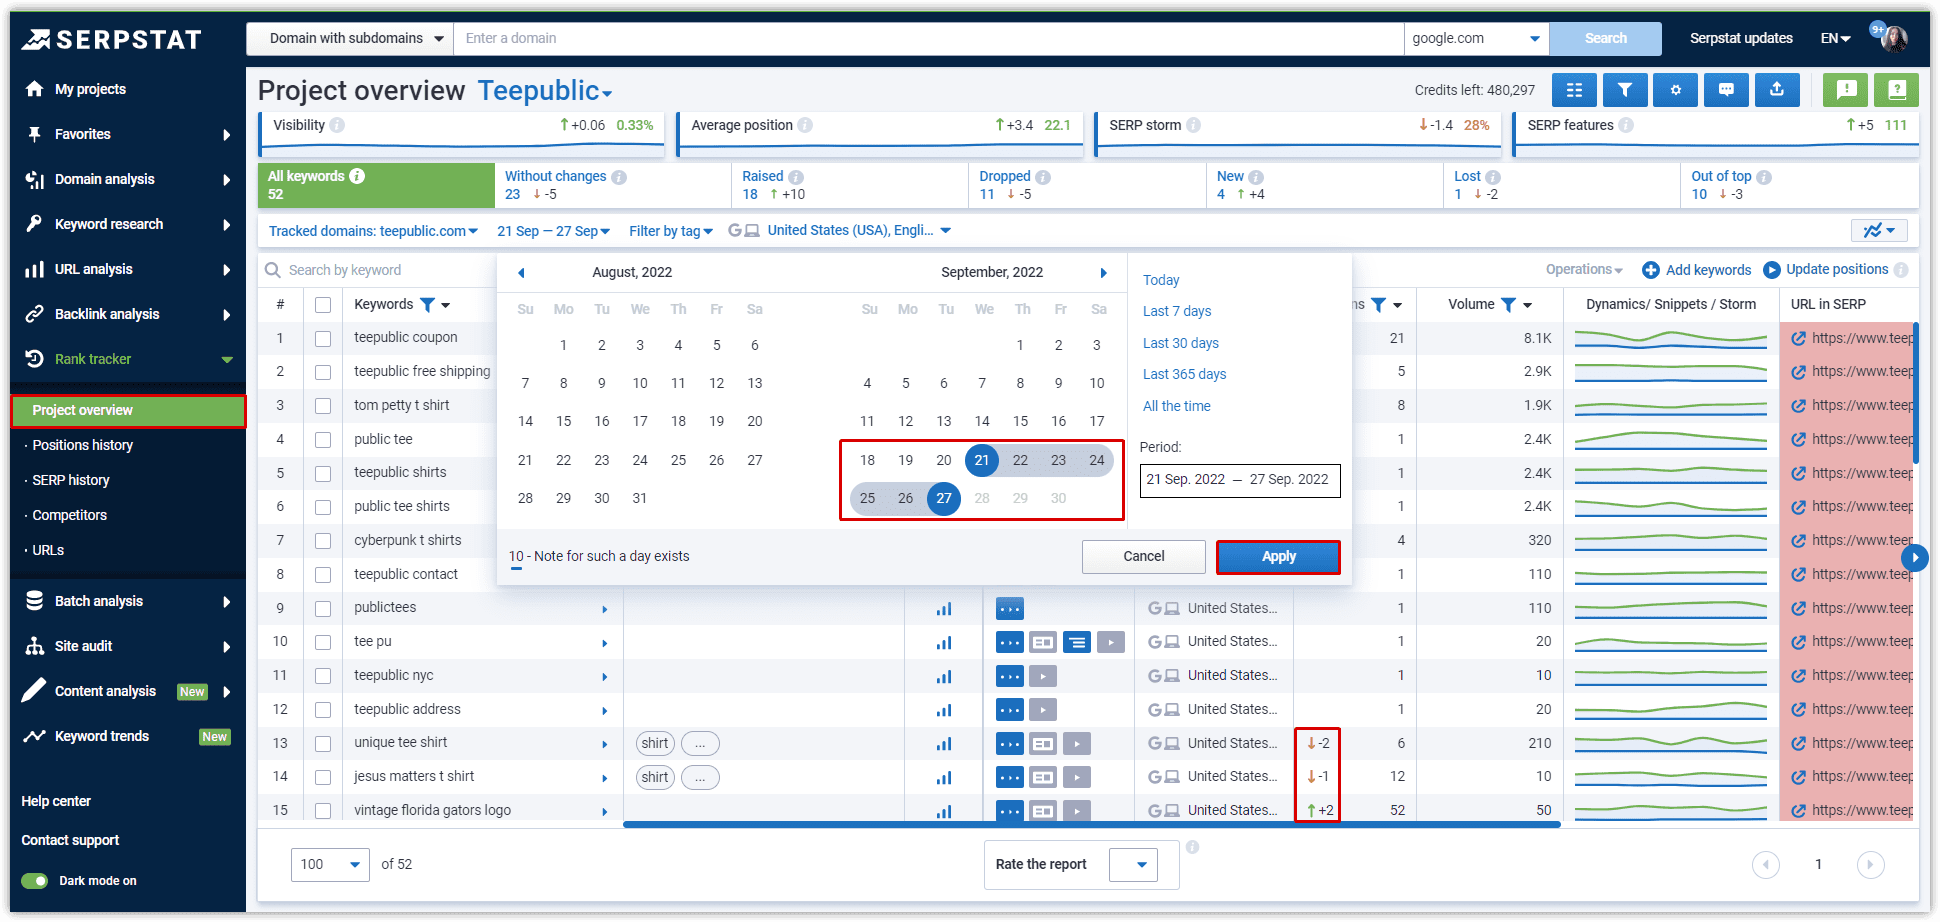Click the Period date range field
1940x922 pixels.
coord(1240,480)
